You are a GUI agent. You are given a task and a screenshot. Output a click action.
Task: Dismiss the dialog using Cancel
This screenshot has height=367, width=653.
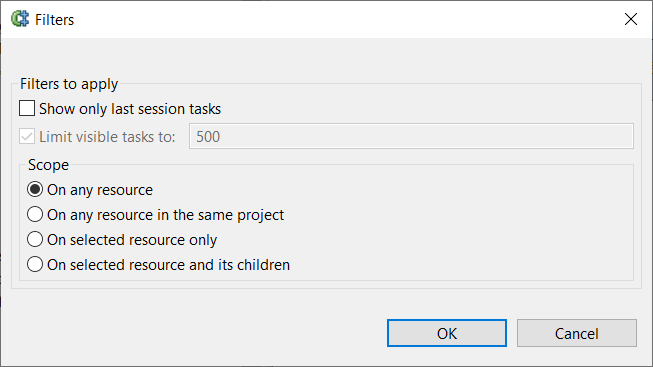[577, 333]
